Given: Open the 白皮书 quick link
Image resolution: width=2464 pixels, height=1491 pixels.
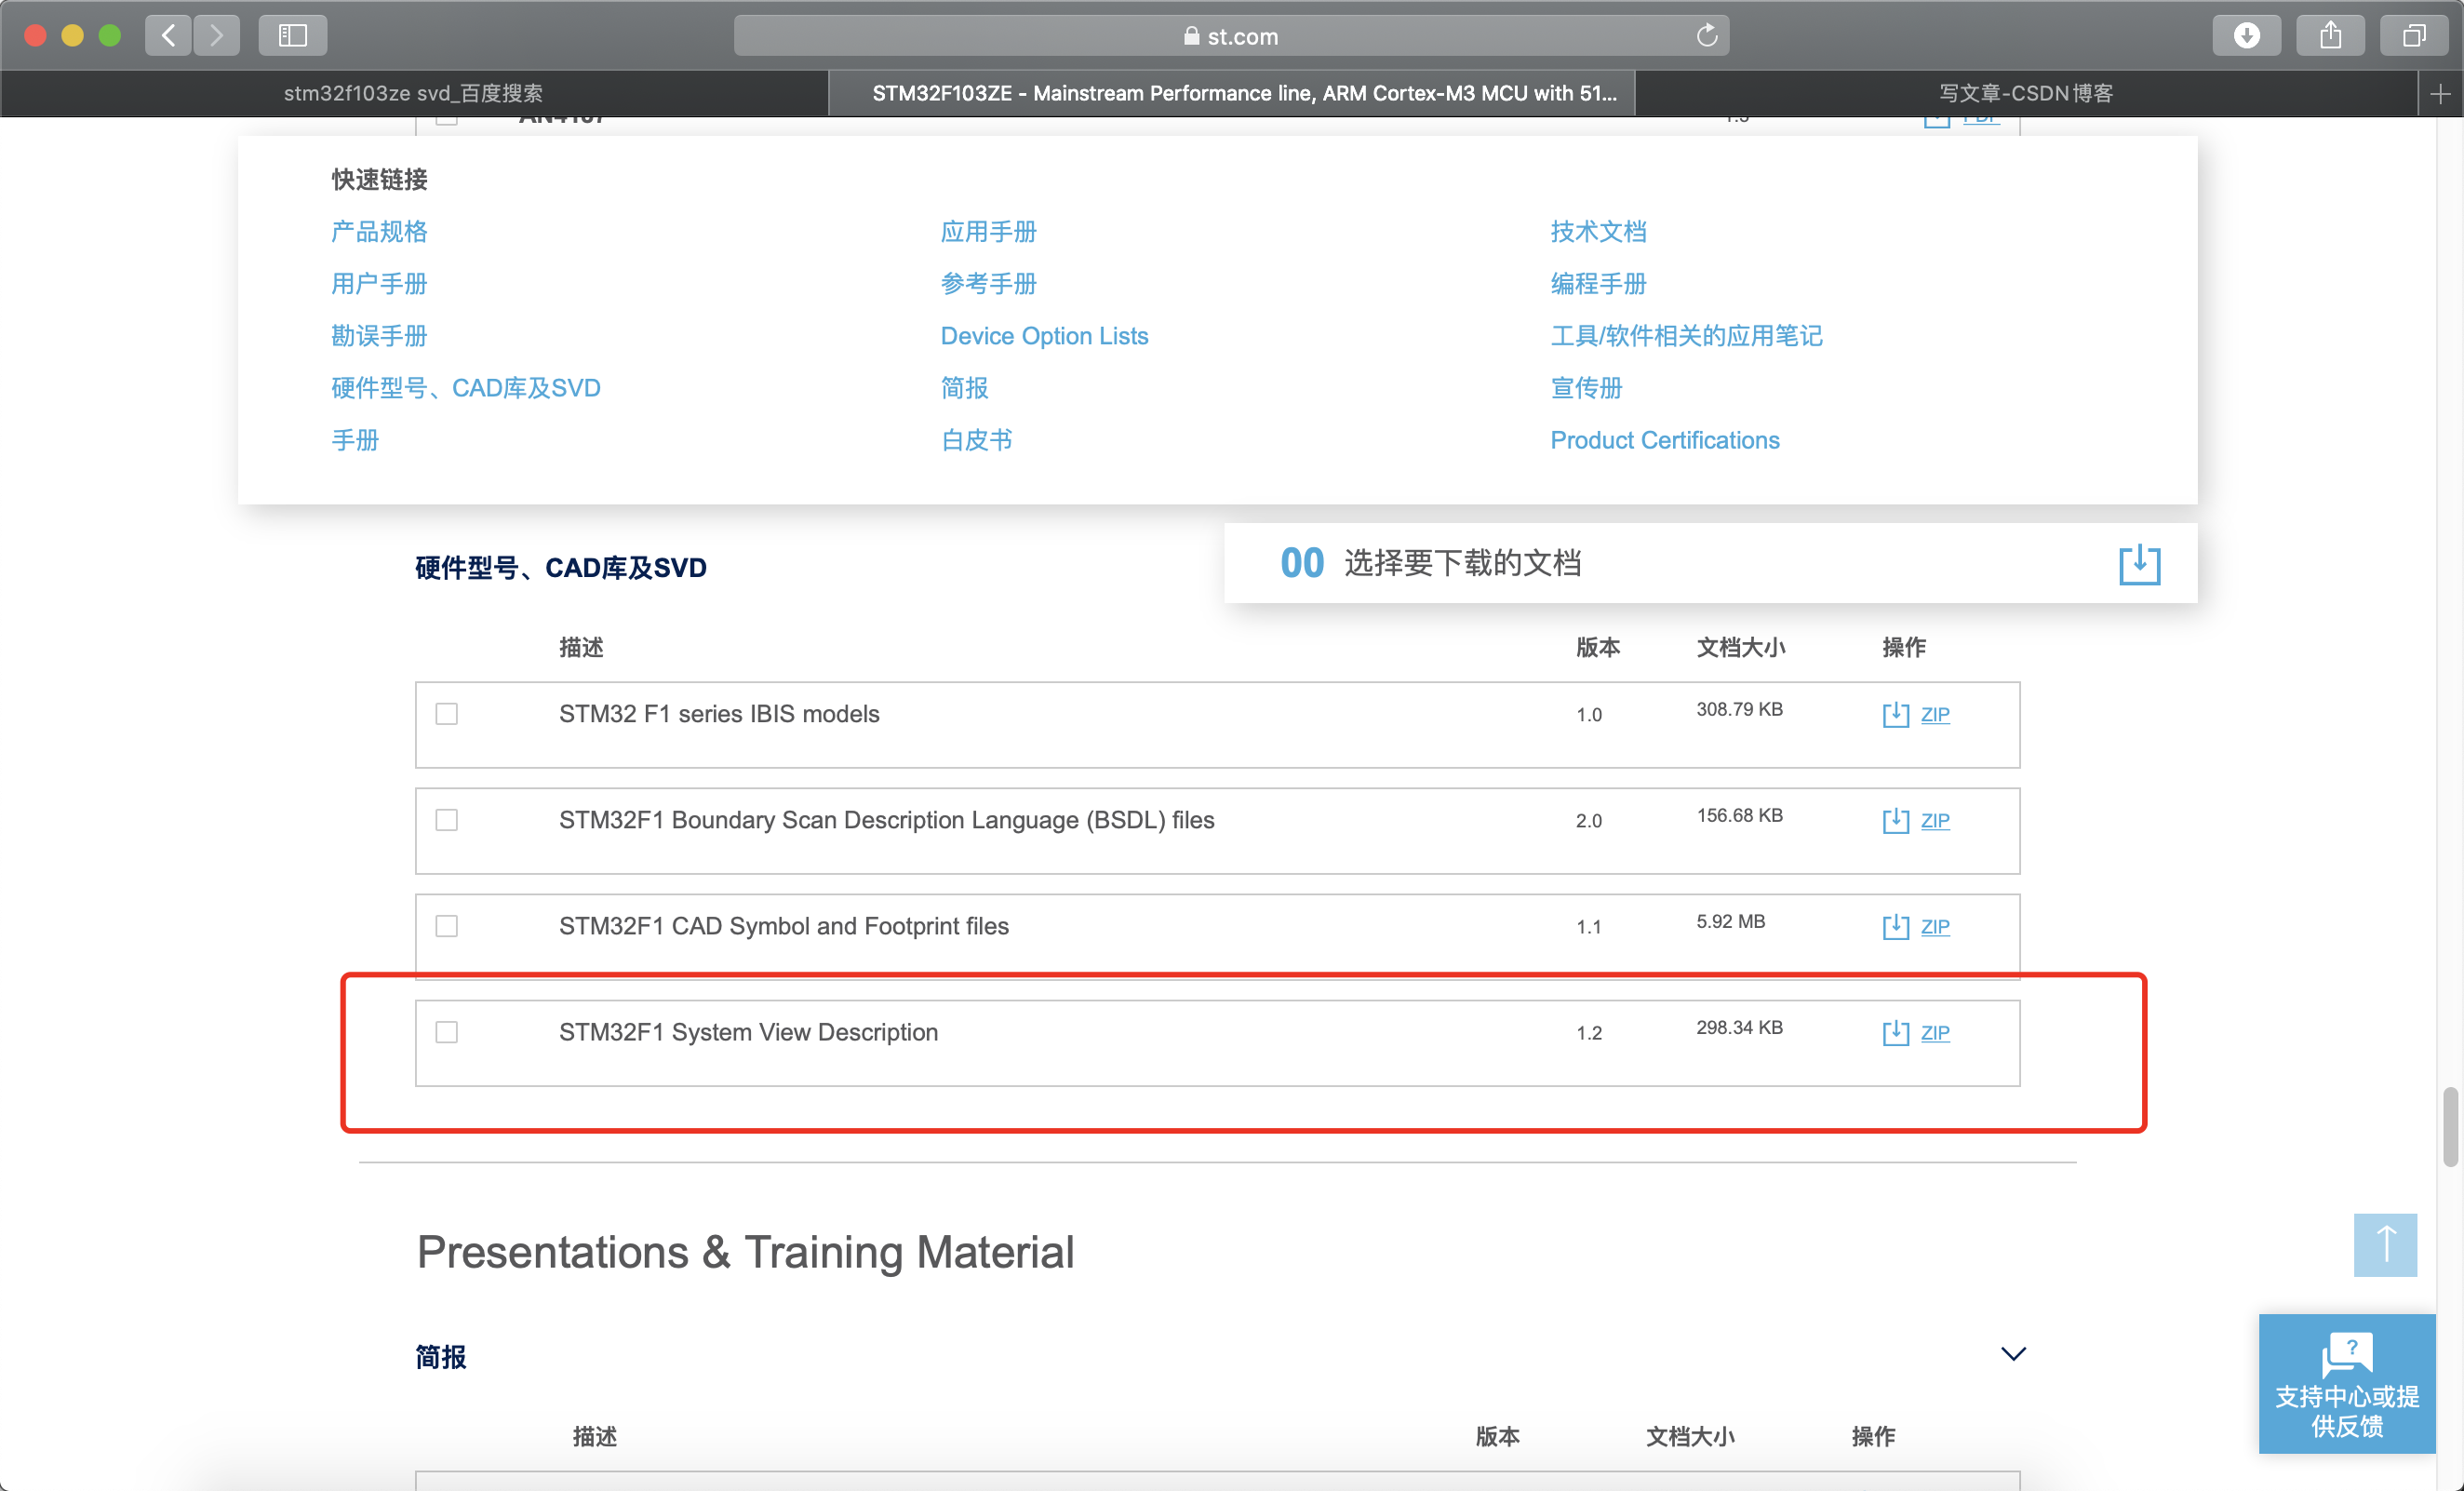Looking at the screenshot, I should pyautogui.click(x=976, y=440).
